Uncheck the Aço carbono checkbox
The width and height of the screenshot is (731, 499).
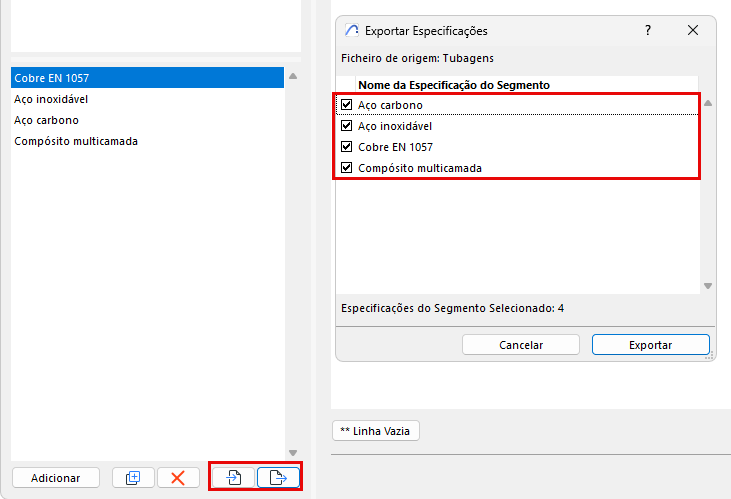tap(347, 105)
